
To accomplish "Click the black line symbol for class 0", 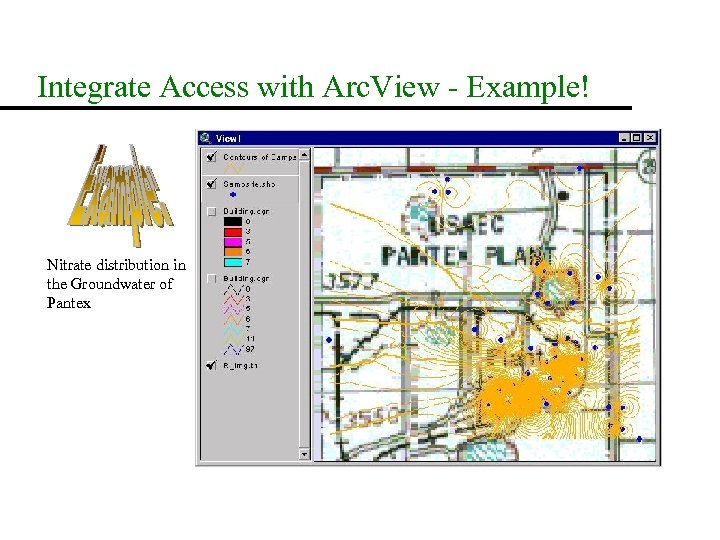I will tap(233, 290).
